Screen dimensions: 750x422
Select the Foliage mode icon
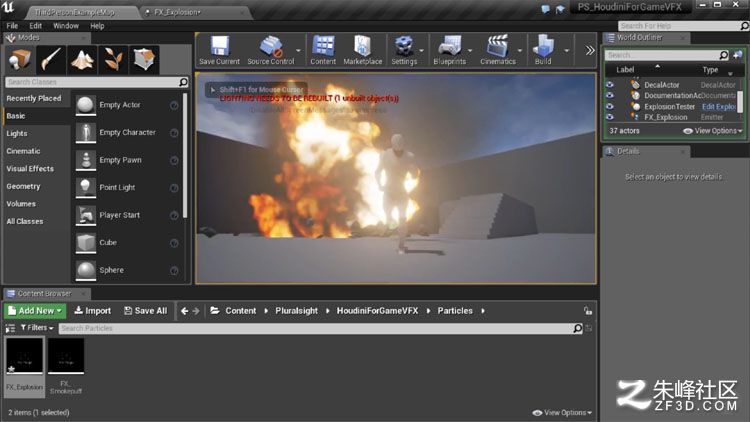point(113,59)
